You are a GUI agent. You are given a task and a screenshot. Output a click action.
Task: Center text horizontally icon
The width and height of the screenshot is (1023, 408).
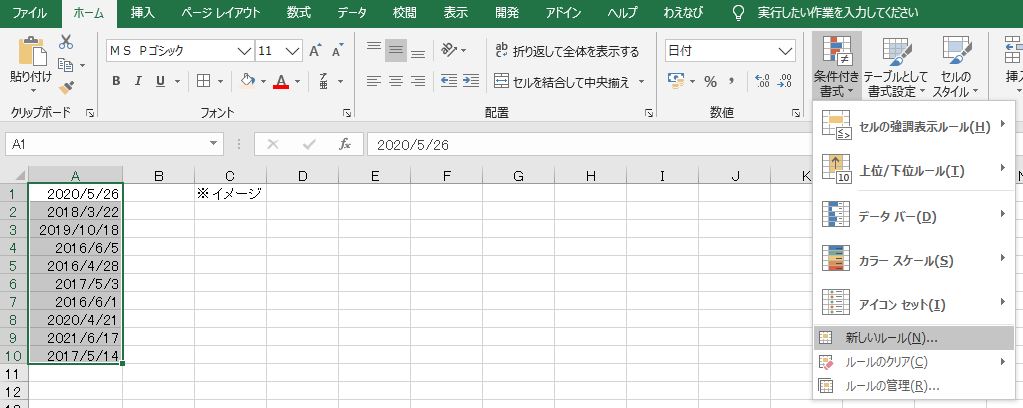tap(396, 82)
